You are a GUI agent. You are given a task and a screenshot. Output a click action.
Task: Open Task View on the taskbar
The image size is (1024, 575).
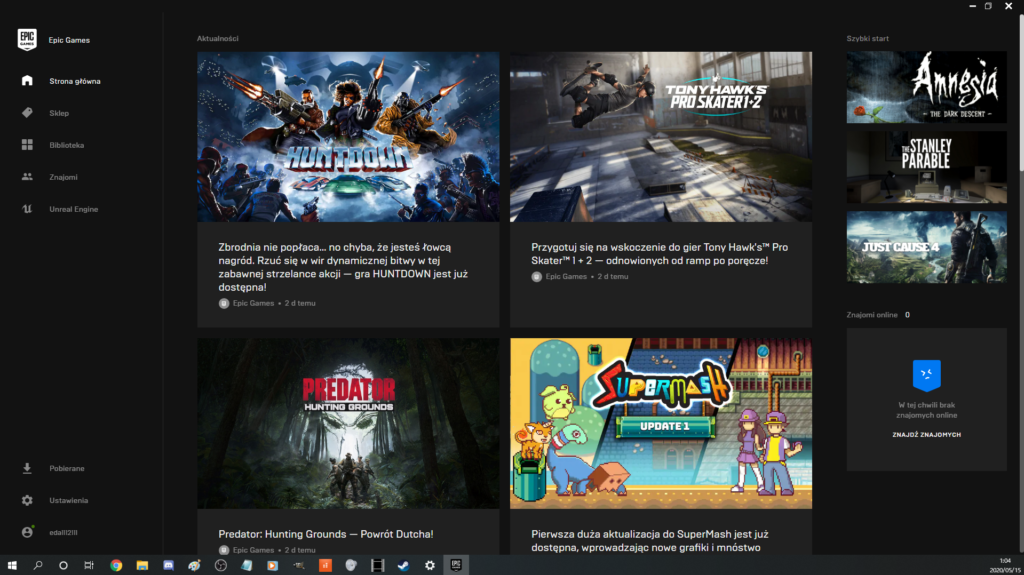(89, 565)
